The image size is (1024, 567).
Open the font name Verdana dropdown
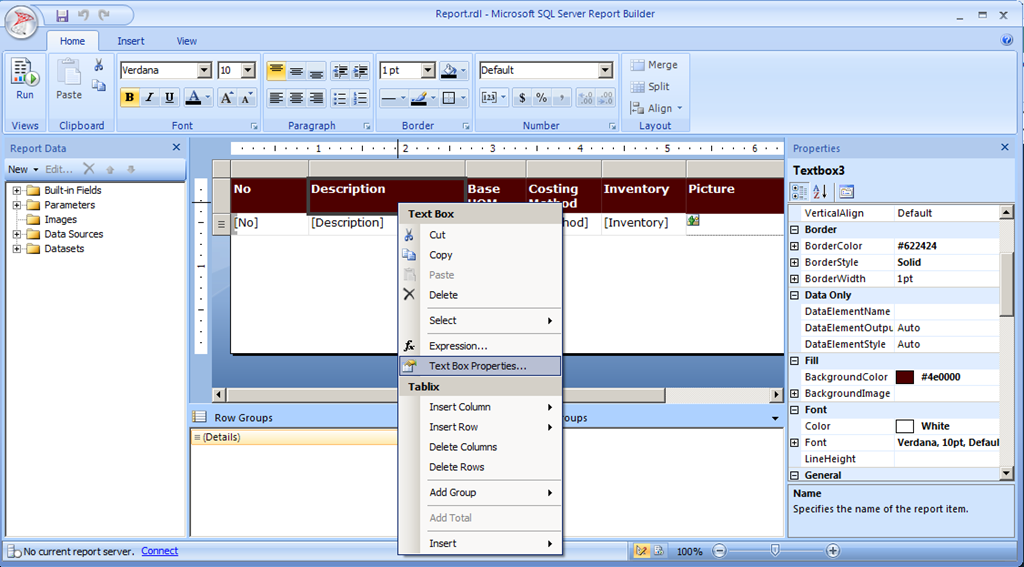204,71
